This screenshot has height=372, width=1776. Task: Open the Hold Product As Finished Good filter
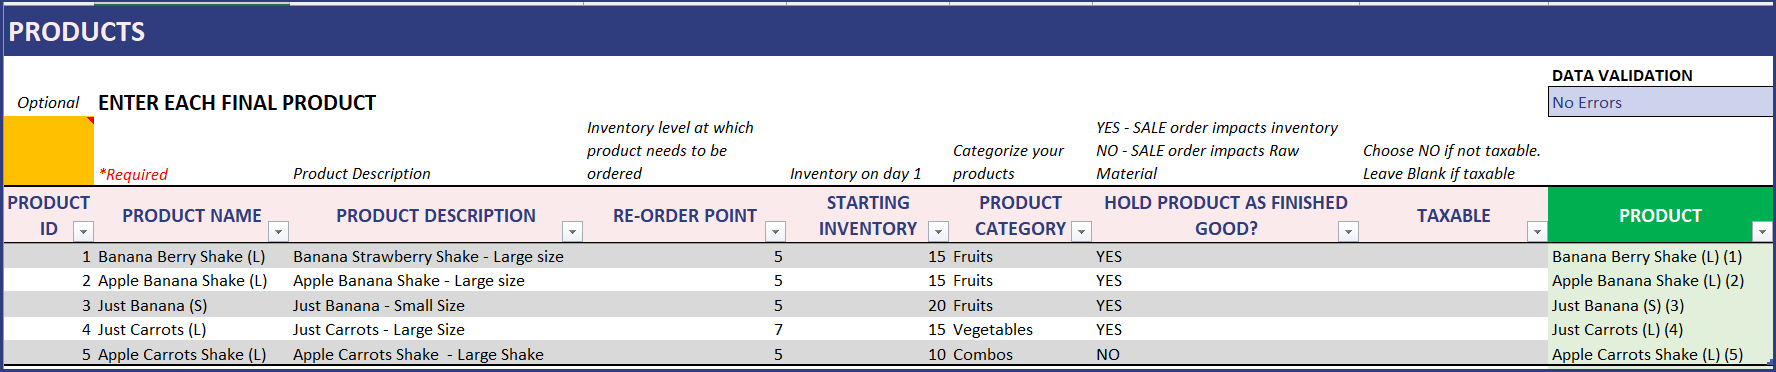[1348, 232]
